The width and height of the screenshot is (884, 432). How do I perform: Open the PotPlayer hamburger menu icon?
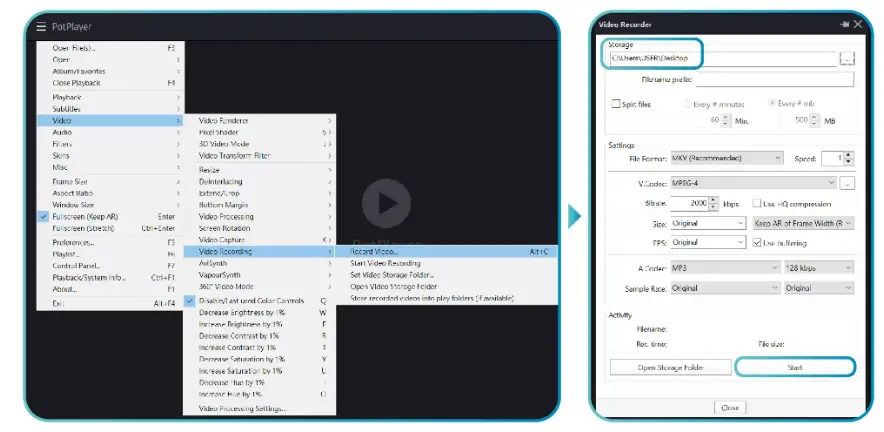[41, 27]
